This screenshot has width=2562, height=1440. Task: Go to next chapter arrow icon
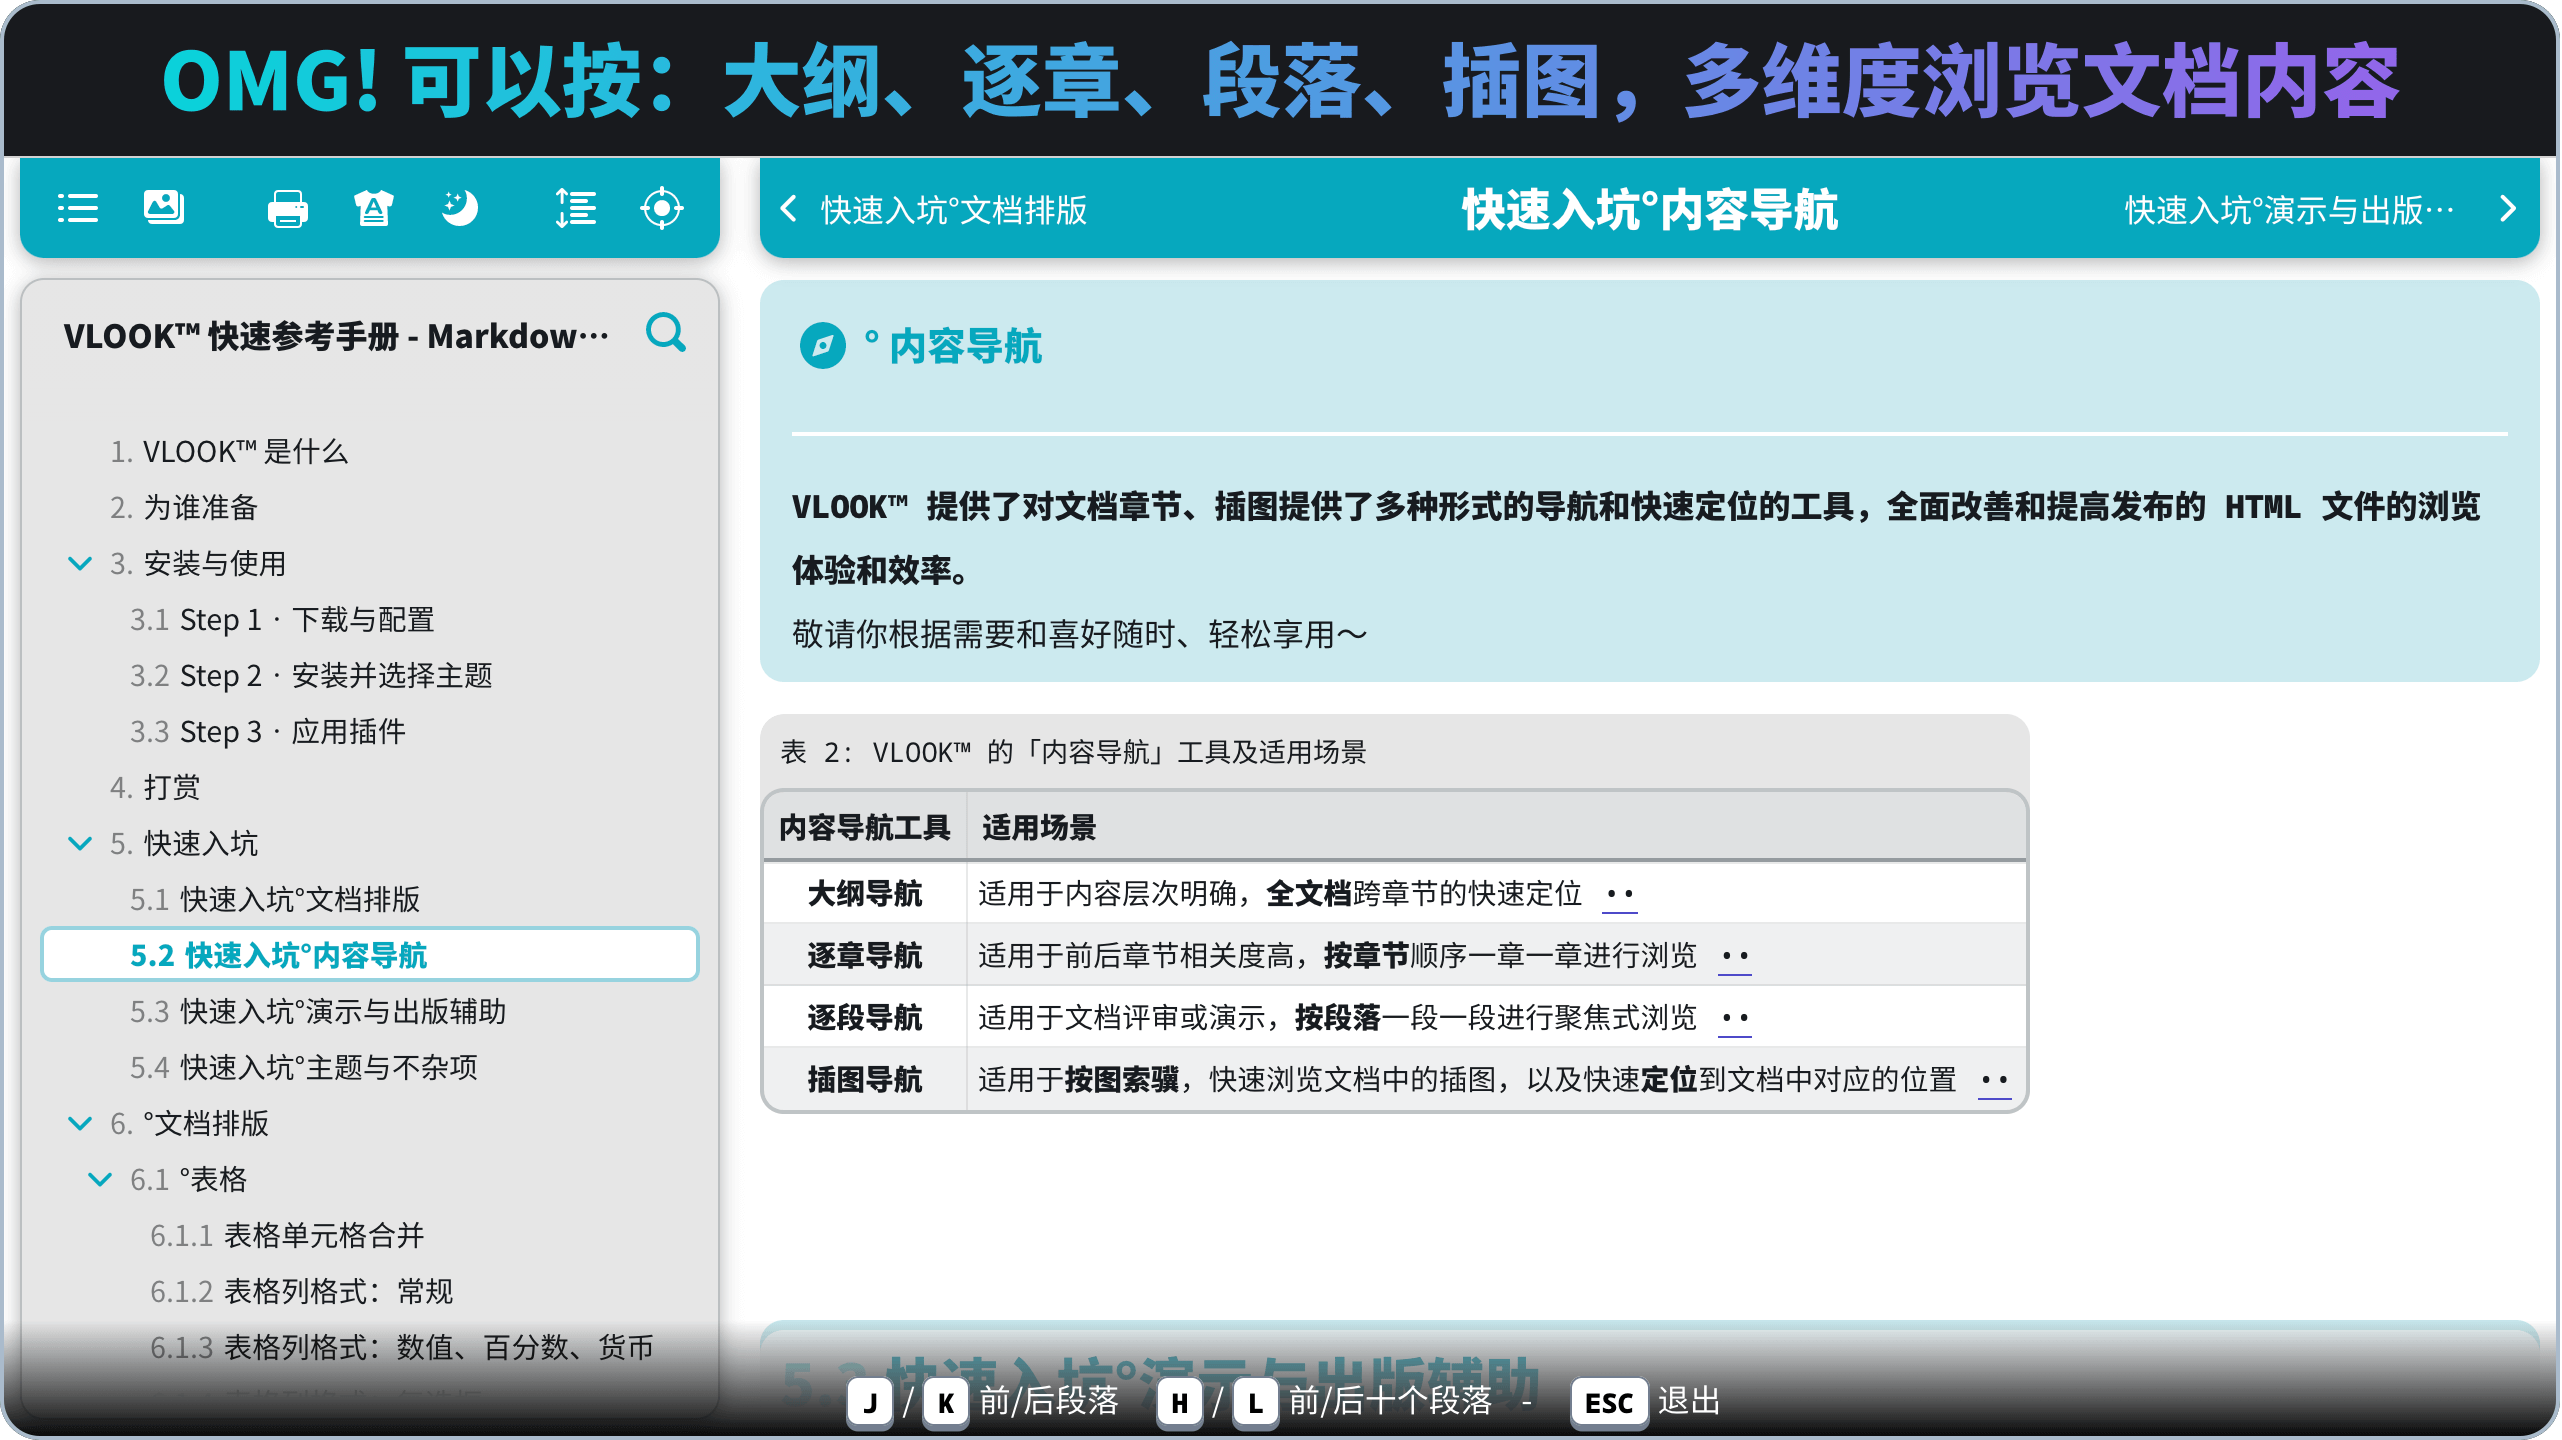coord(2508,209)
